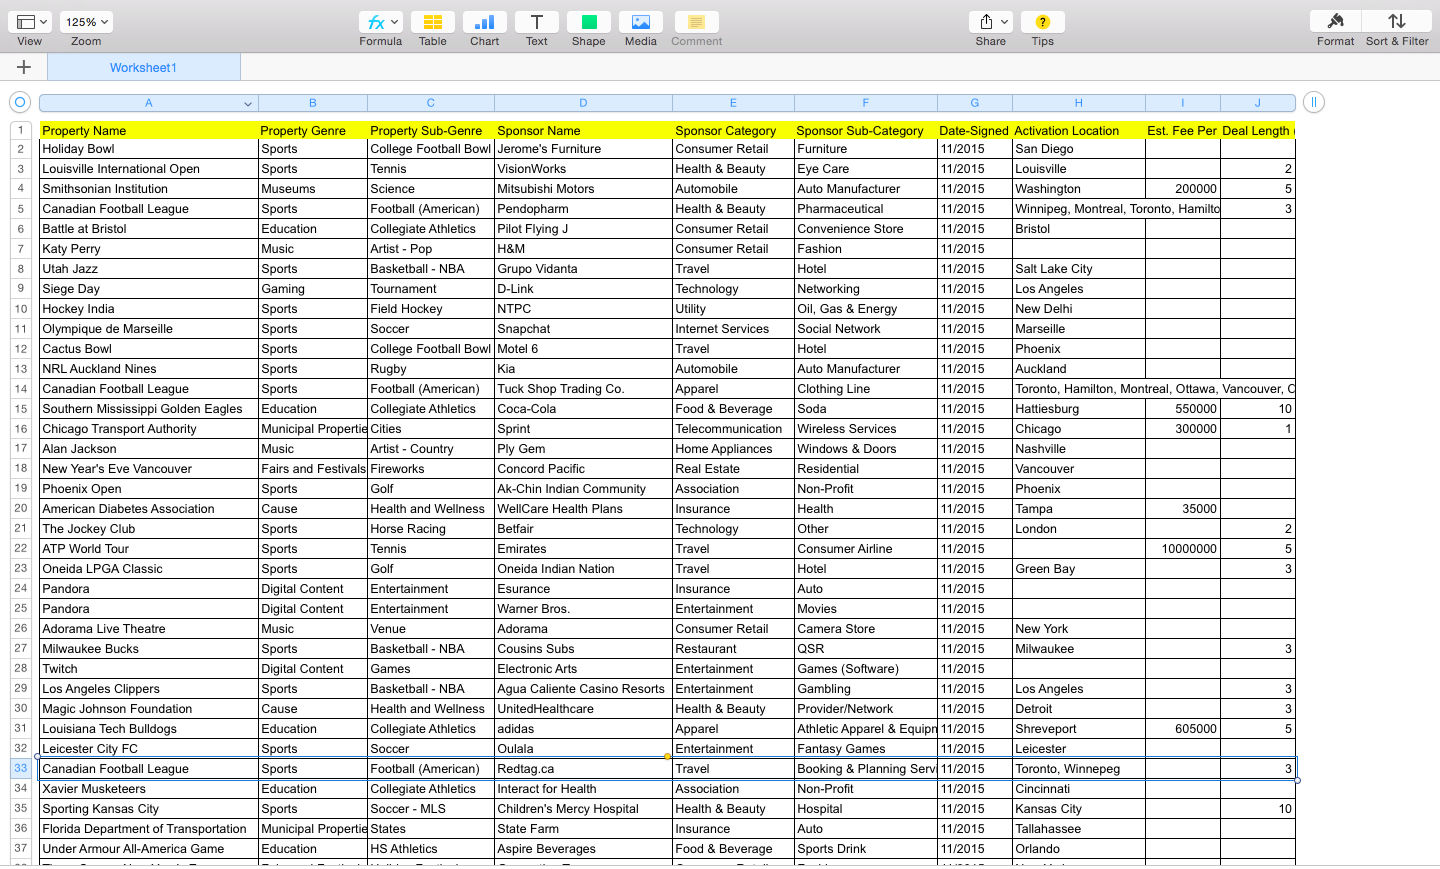The image size is (1440, 869).
Task: Select cell 'Oneida LPGA Classic'
Action: (x=149, y=569)
